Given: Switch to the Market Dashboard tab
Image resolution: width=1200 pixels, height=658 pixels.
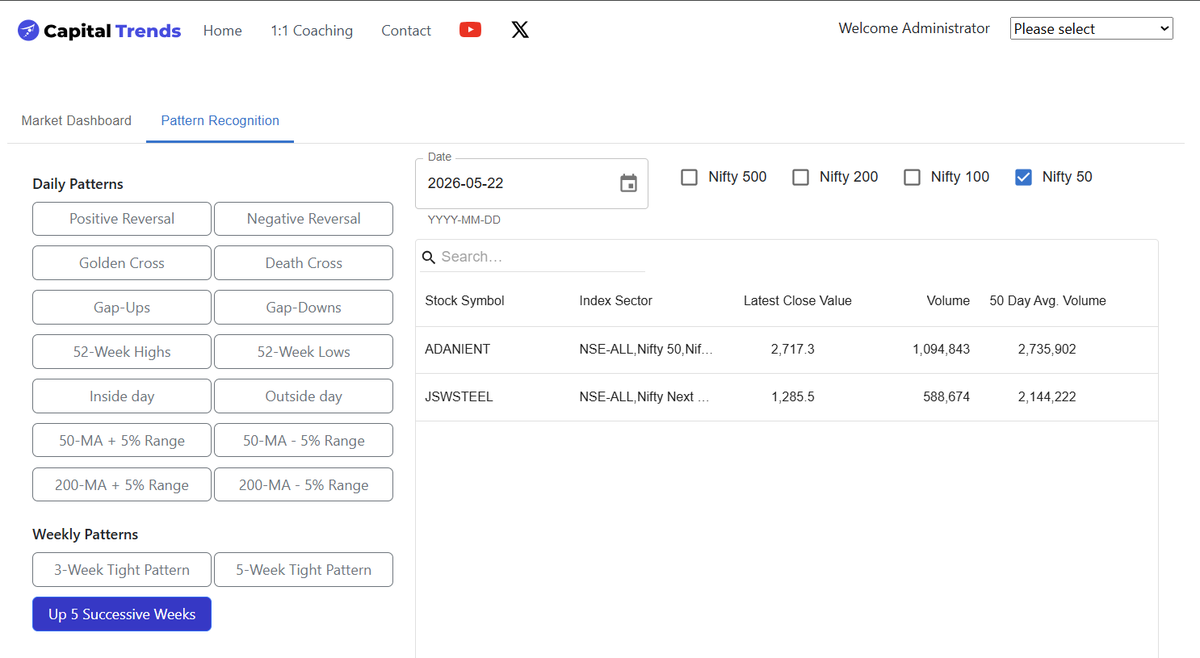Looking at the screenshot, I should pos(76,120).
